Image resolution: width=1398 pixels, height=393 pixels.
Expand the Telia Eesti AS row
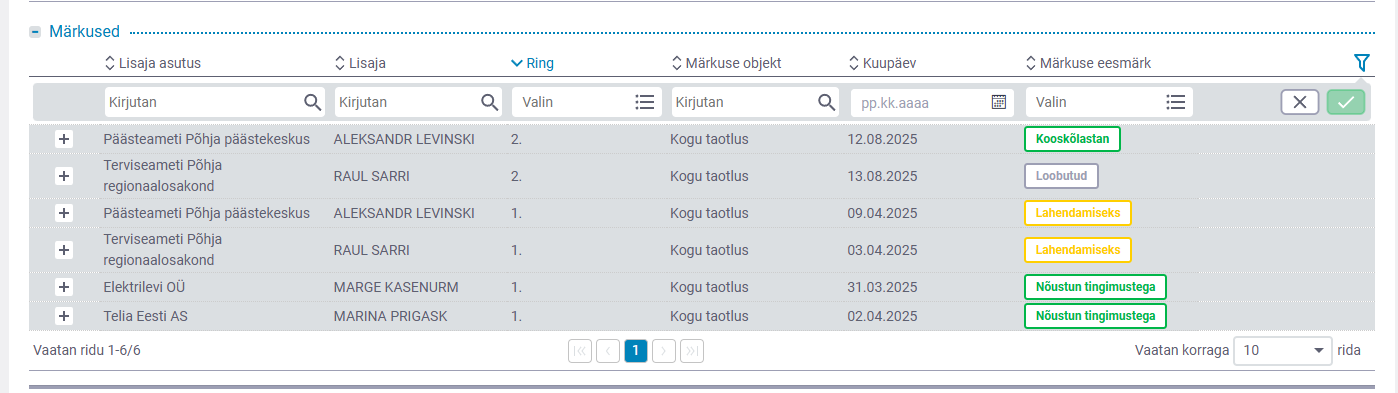tap(64, 316)
